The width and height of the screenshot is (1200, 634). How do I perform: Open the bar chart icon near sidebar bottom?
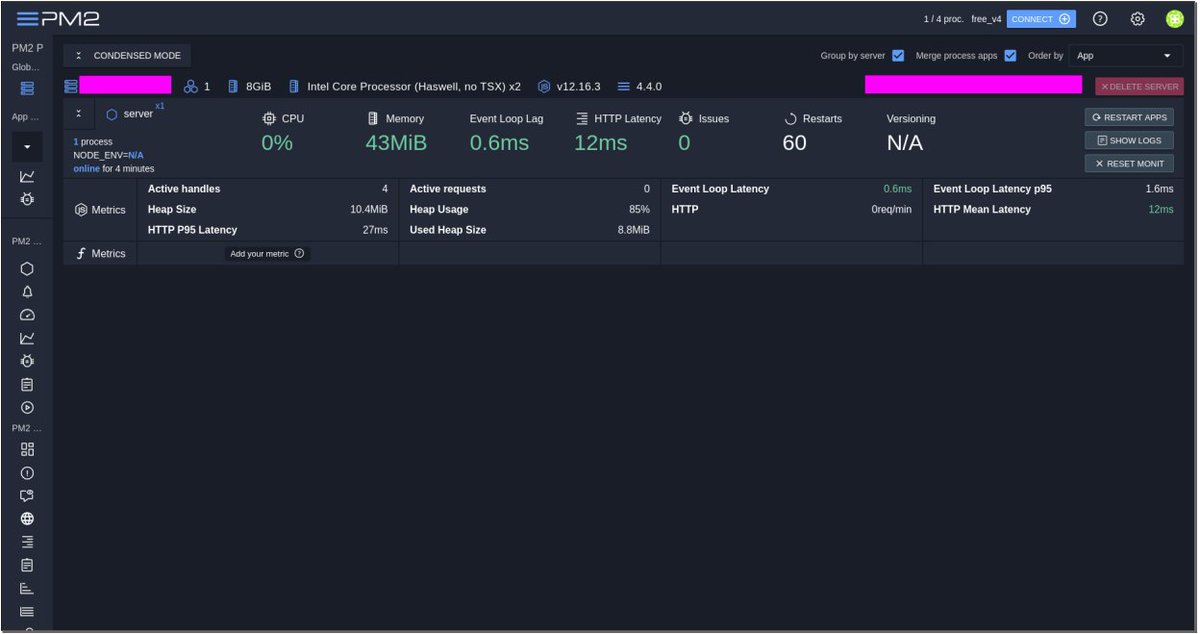(27, 588)
